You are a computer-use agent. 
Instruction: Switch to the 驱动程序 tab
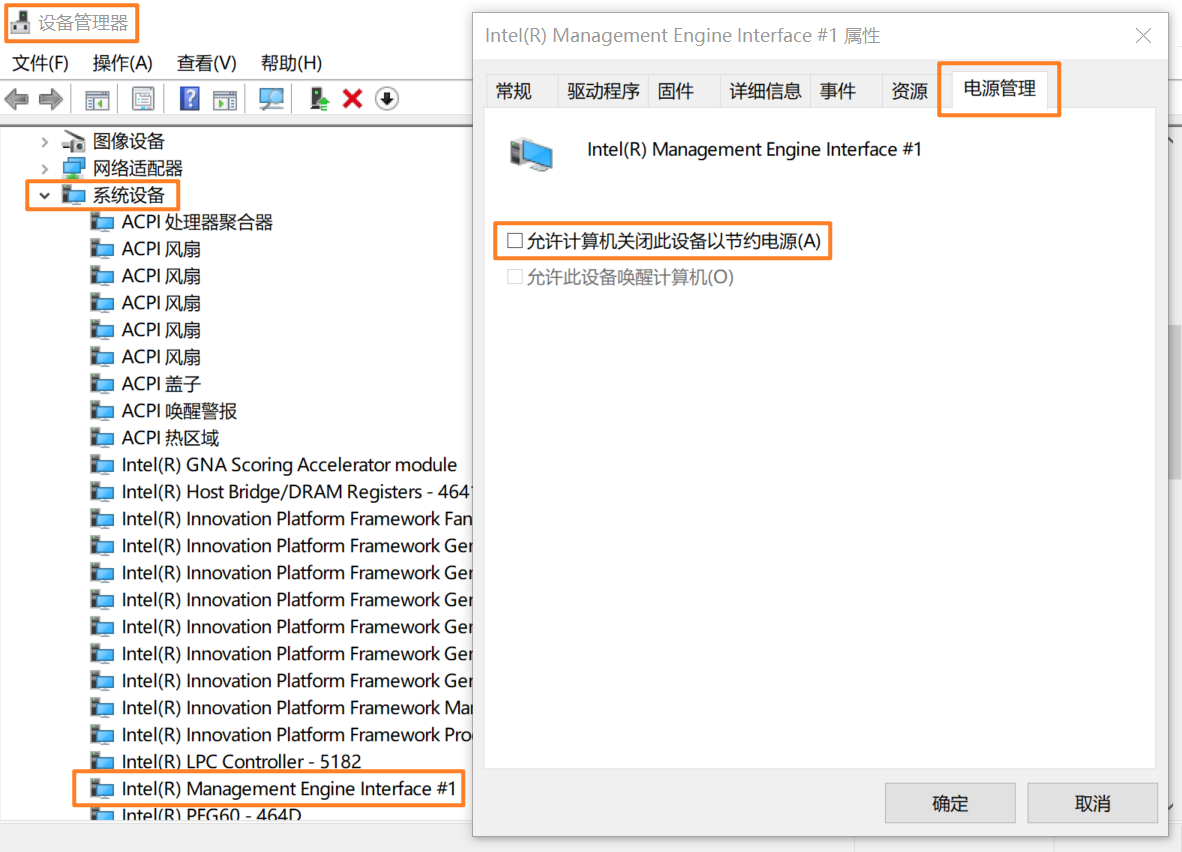click(603, 91)
